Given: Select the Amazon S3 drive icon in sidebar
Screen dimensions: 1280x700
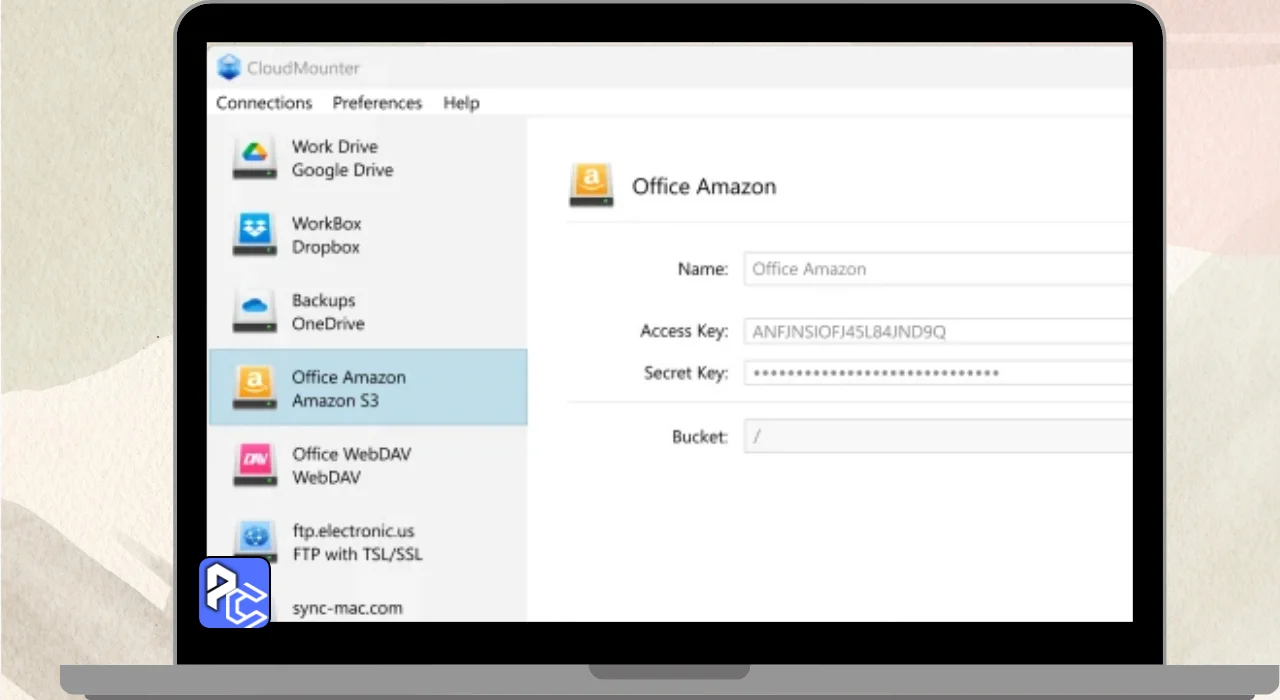Looking at the screenshot, I should click(255, 388).
